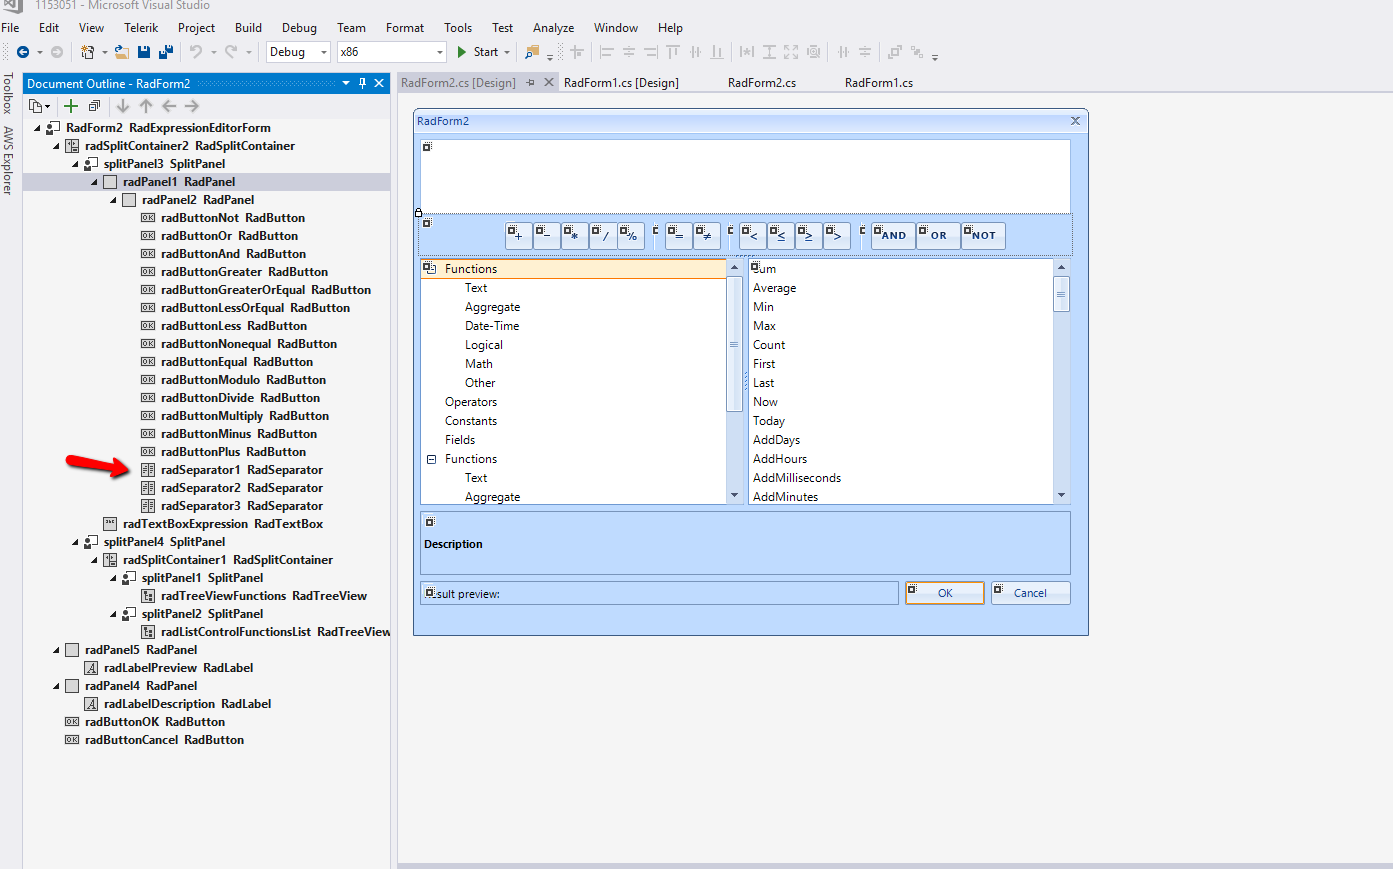Image resolution: width=1393 pixels, height=869 pixels.
Task: Collapse the radPanel2 node in outline
Action: 114,200
